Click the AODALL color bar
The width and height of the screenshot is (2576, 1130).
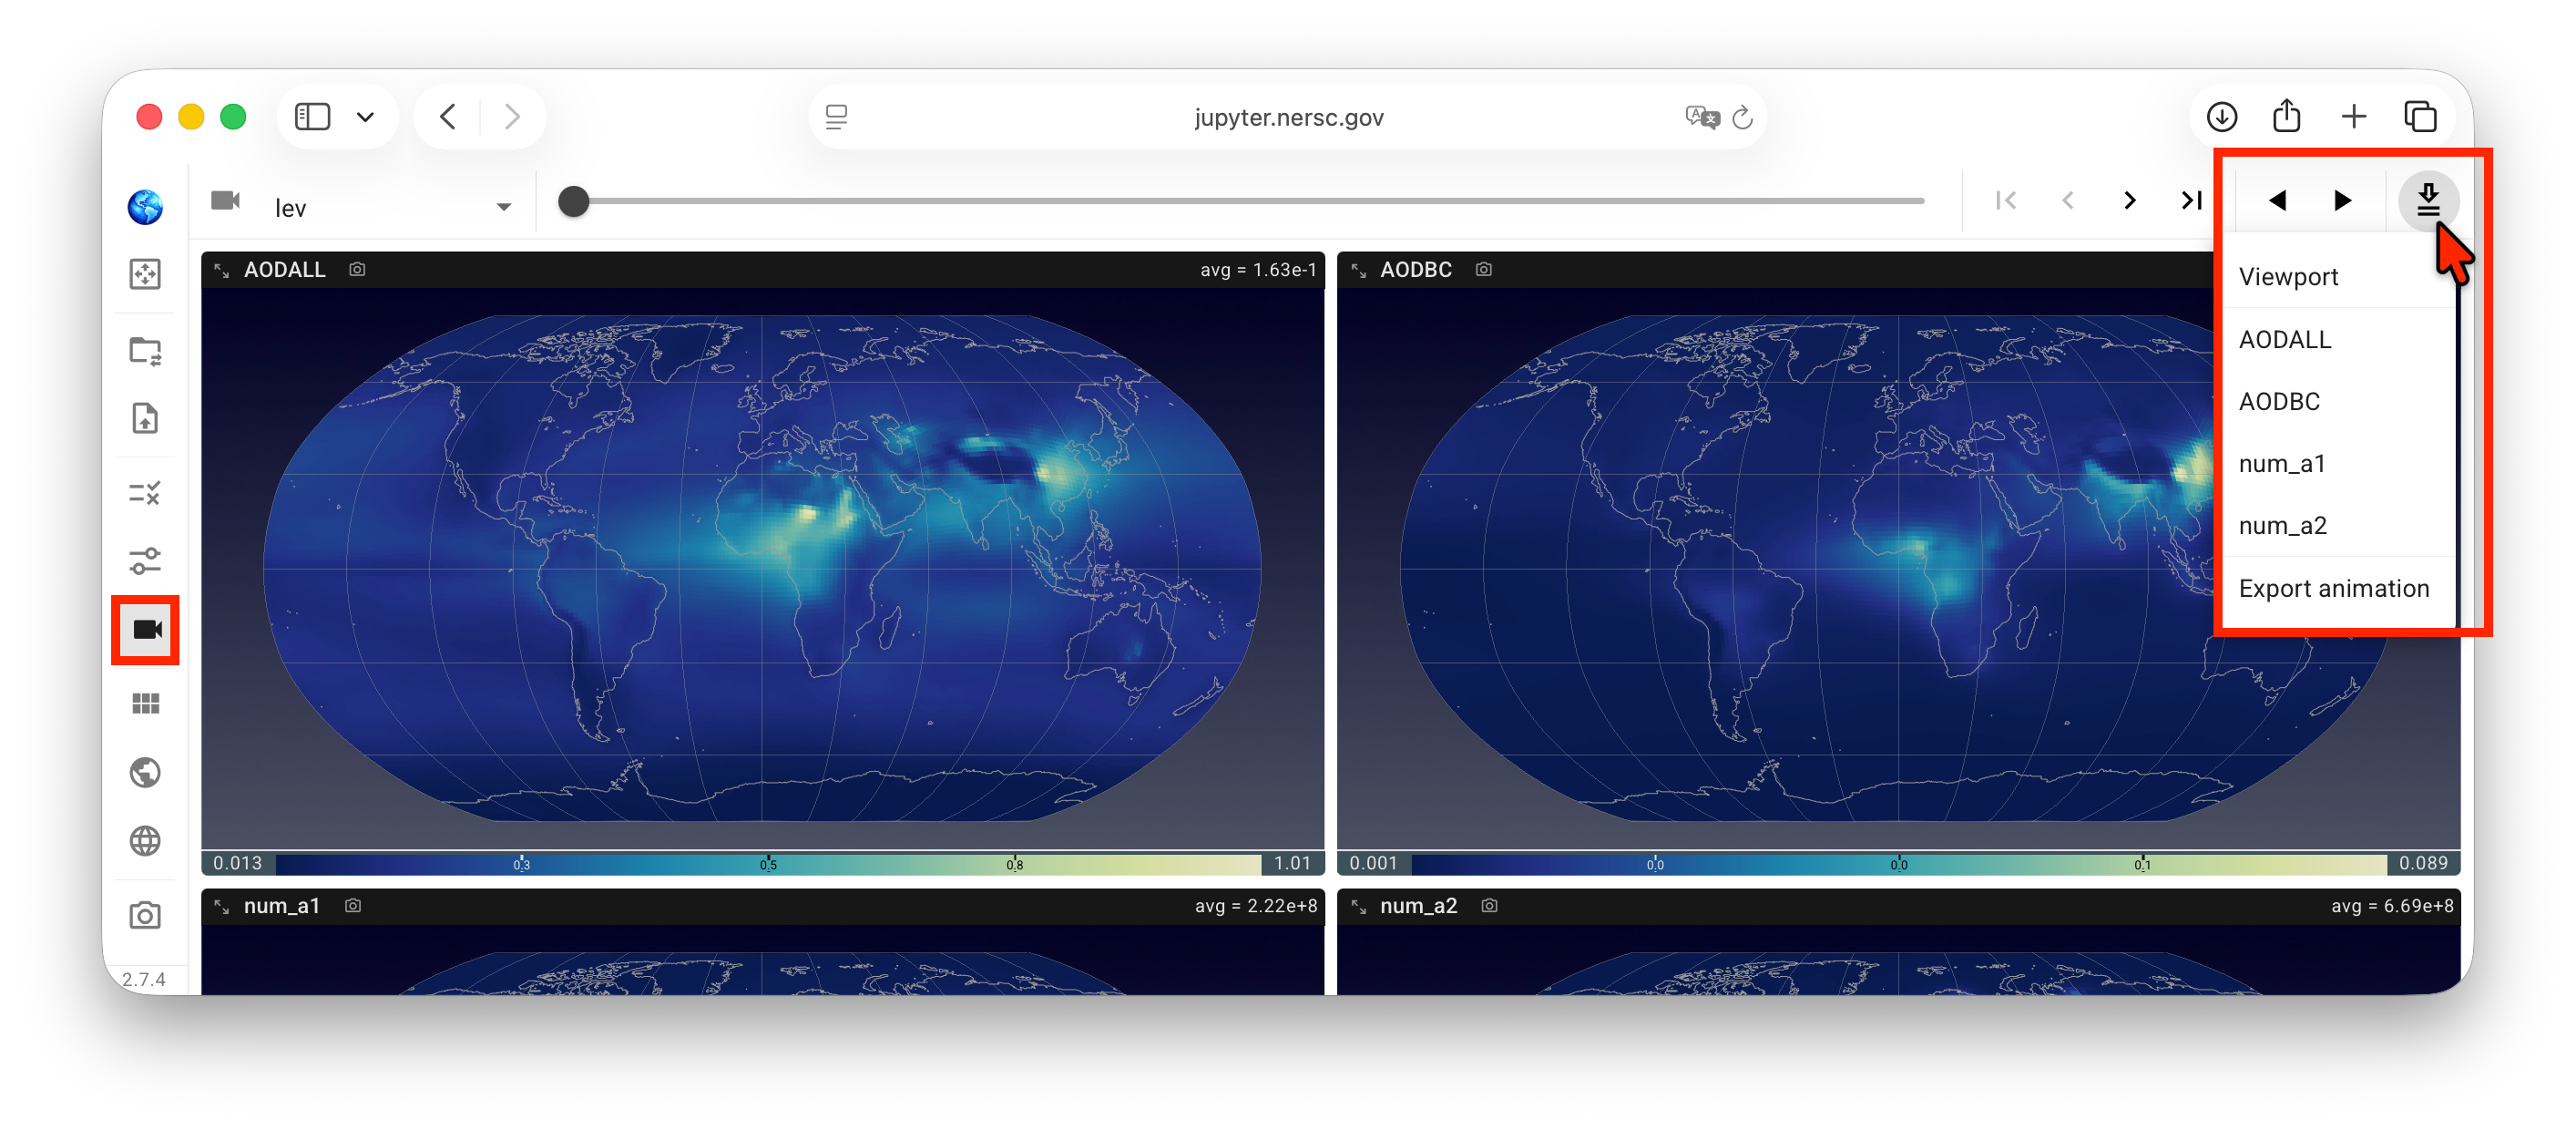(768, 864)
